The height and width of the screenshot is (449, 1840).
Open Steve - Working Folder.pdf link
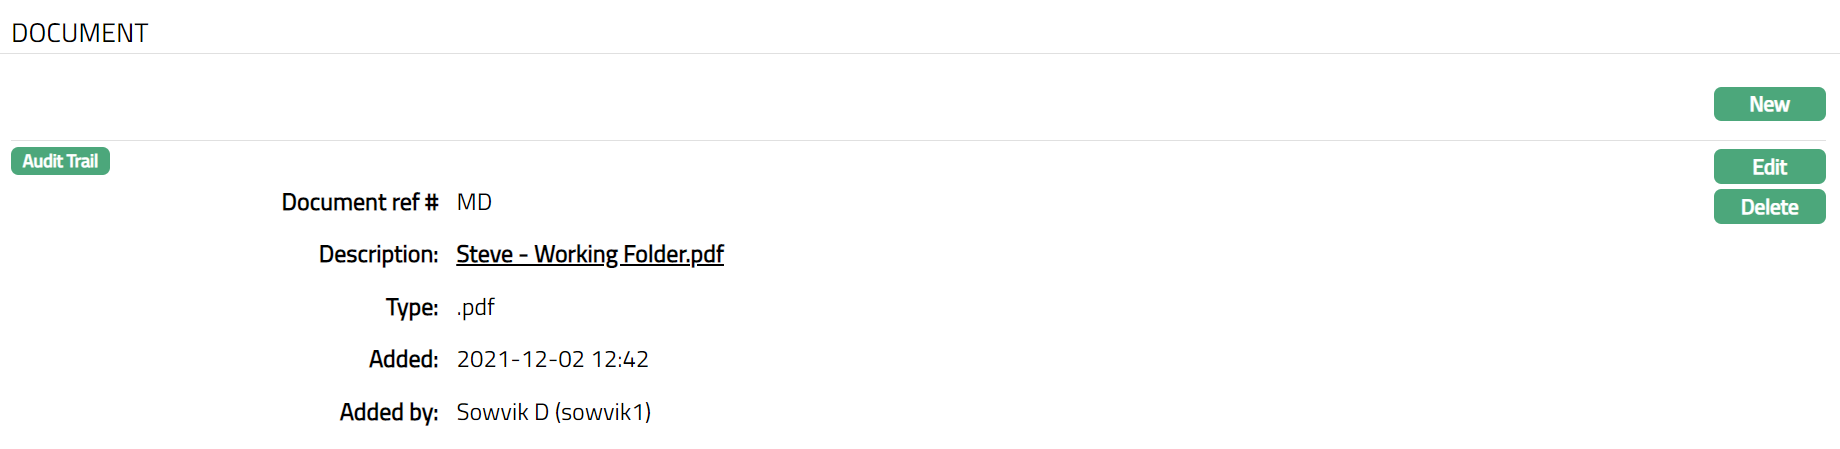tap(590, 254)
